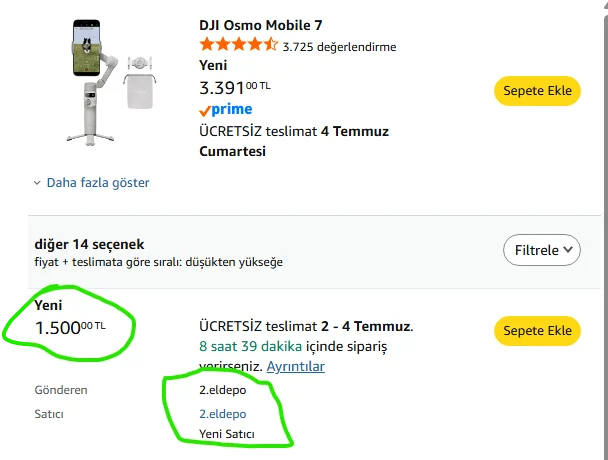
Task: Add the 1.500 TL offer to cart
Action: click(537, 331)
